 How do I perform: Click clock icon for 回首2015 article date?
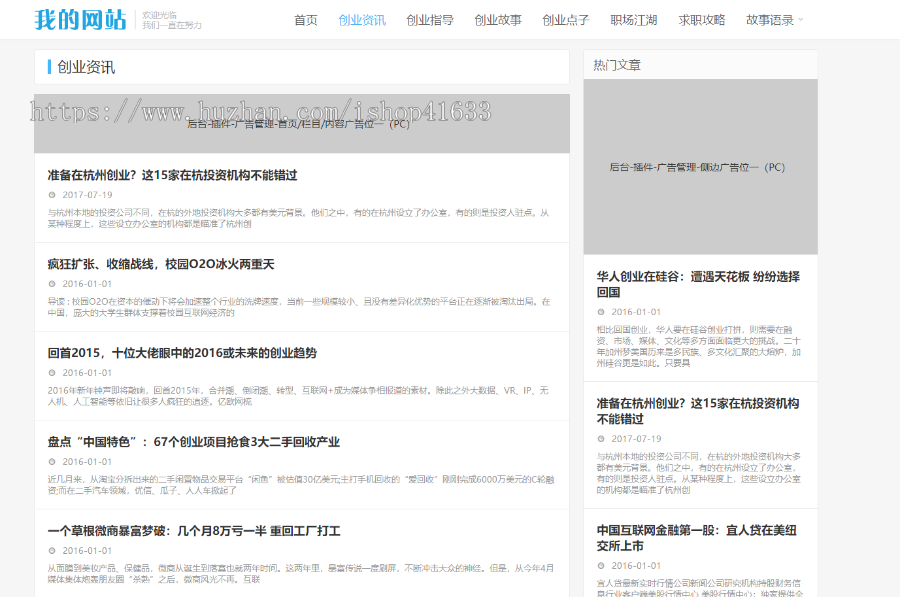52,373
